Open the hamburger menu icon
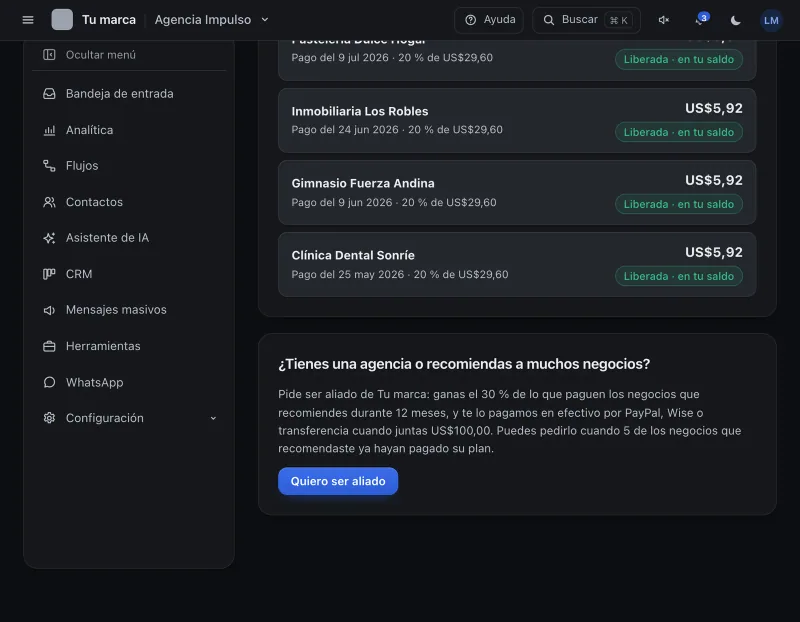 (28, 20)
